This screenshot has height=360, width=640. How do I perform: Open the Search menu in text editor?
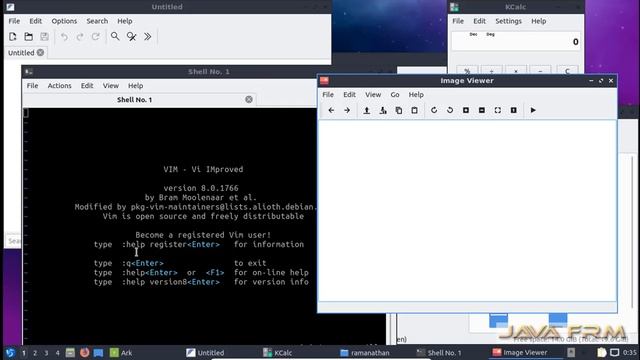coord(97,21)
